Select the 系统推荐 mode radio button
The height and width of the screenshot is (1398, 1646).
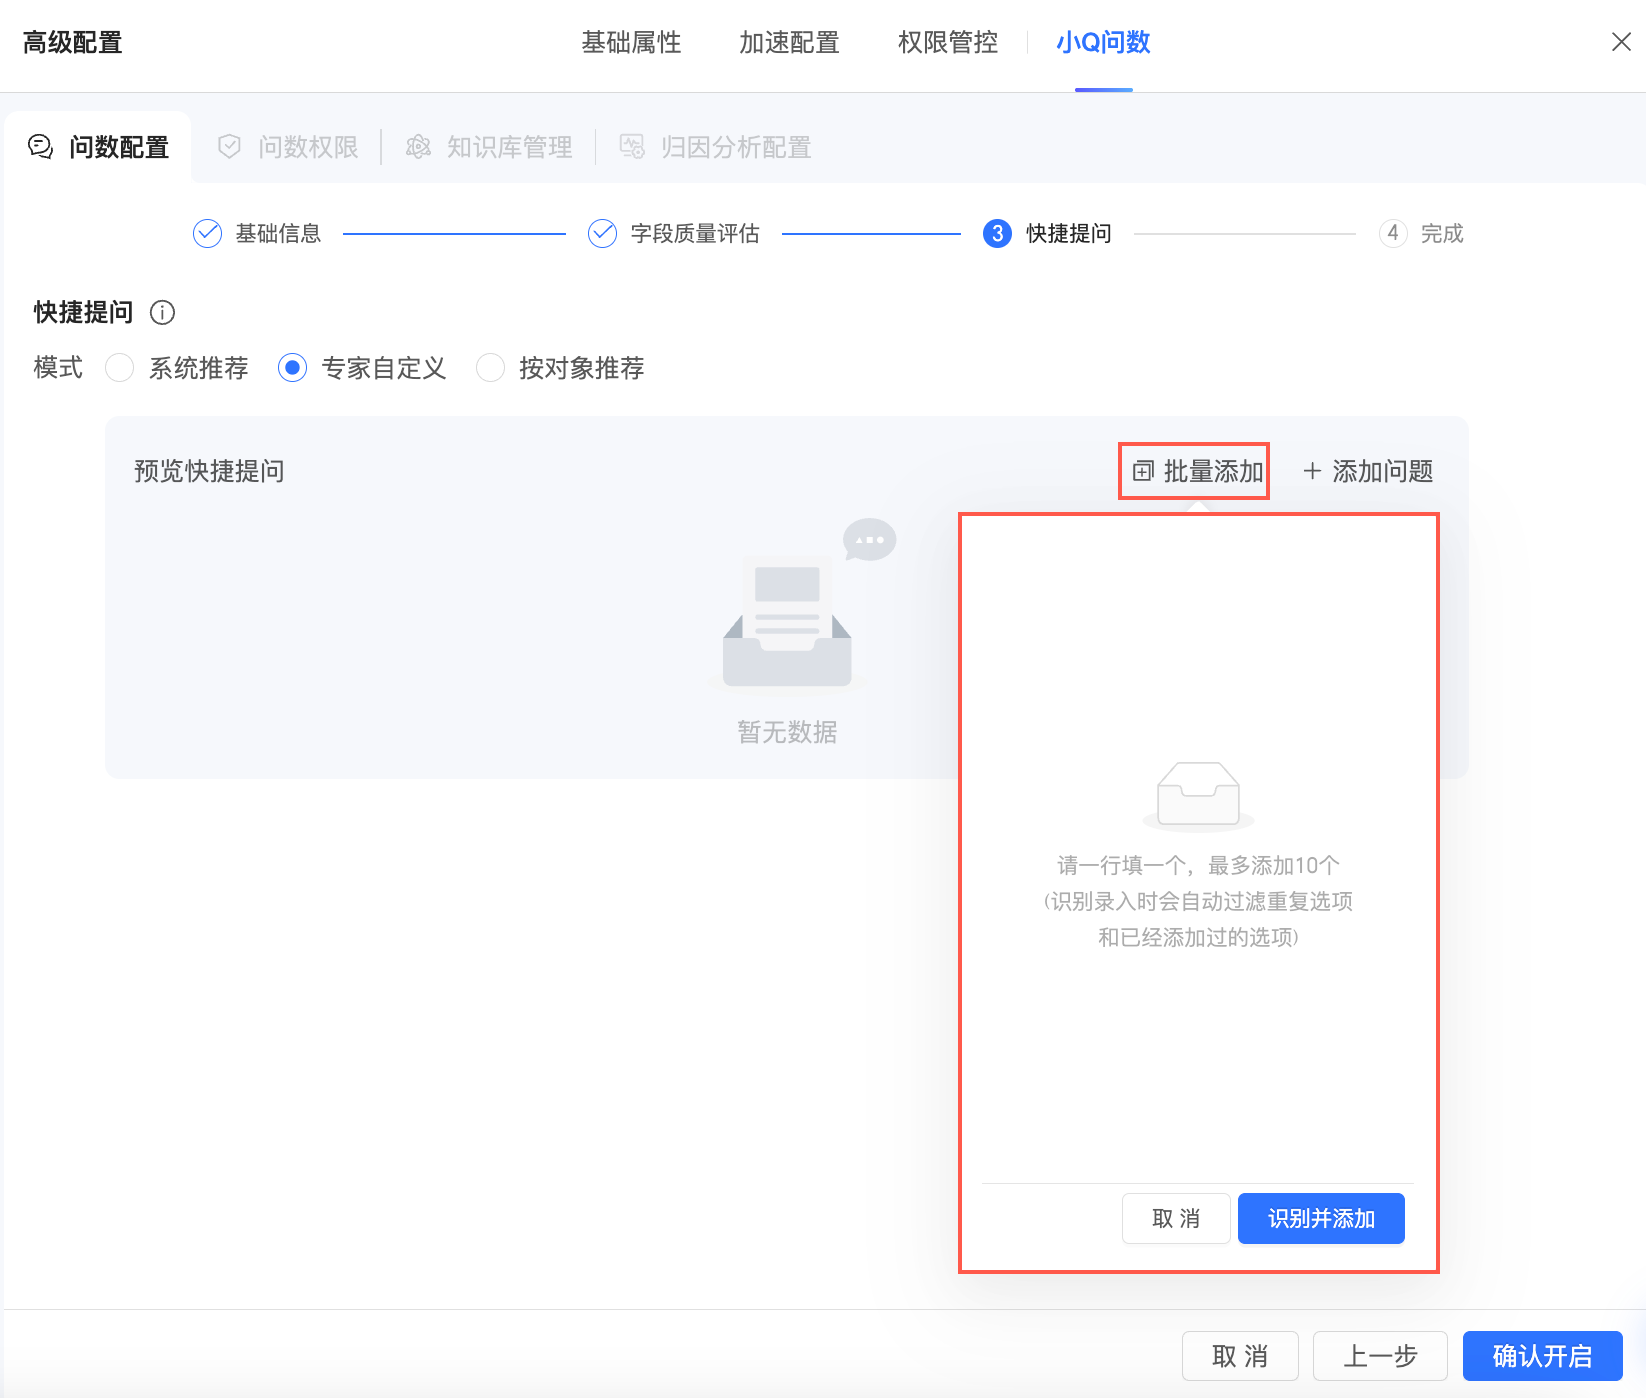pos(120,368)
